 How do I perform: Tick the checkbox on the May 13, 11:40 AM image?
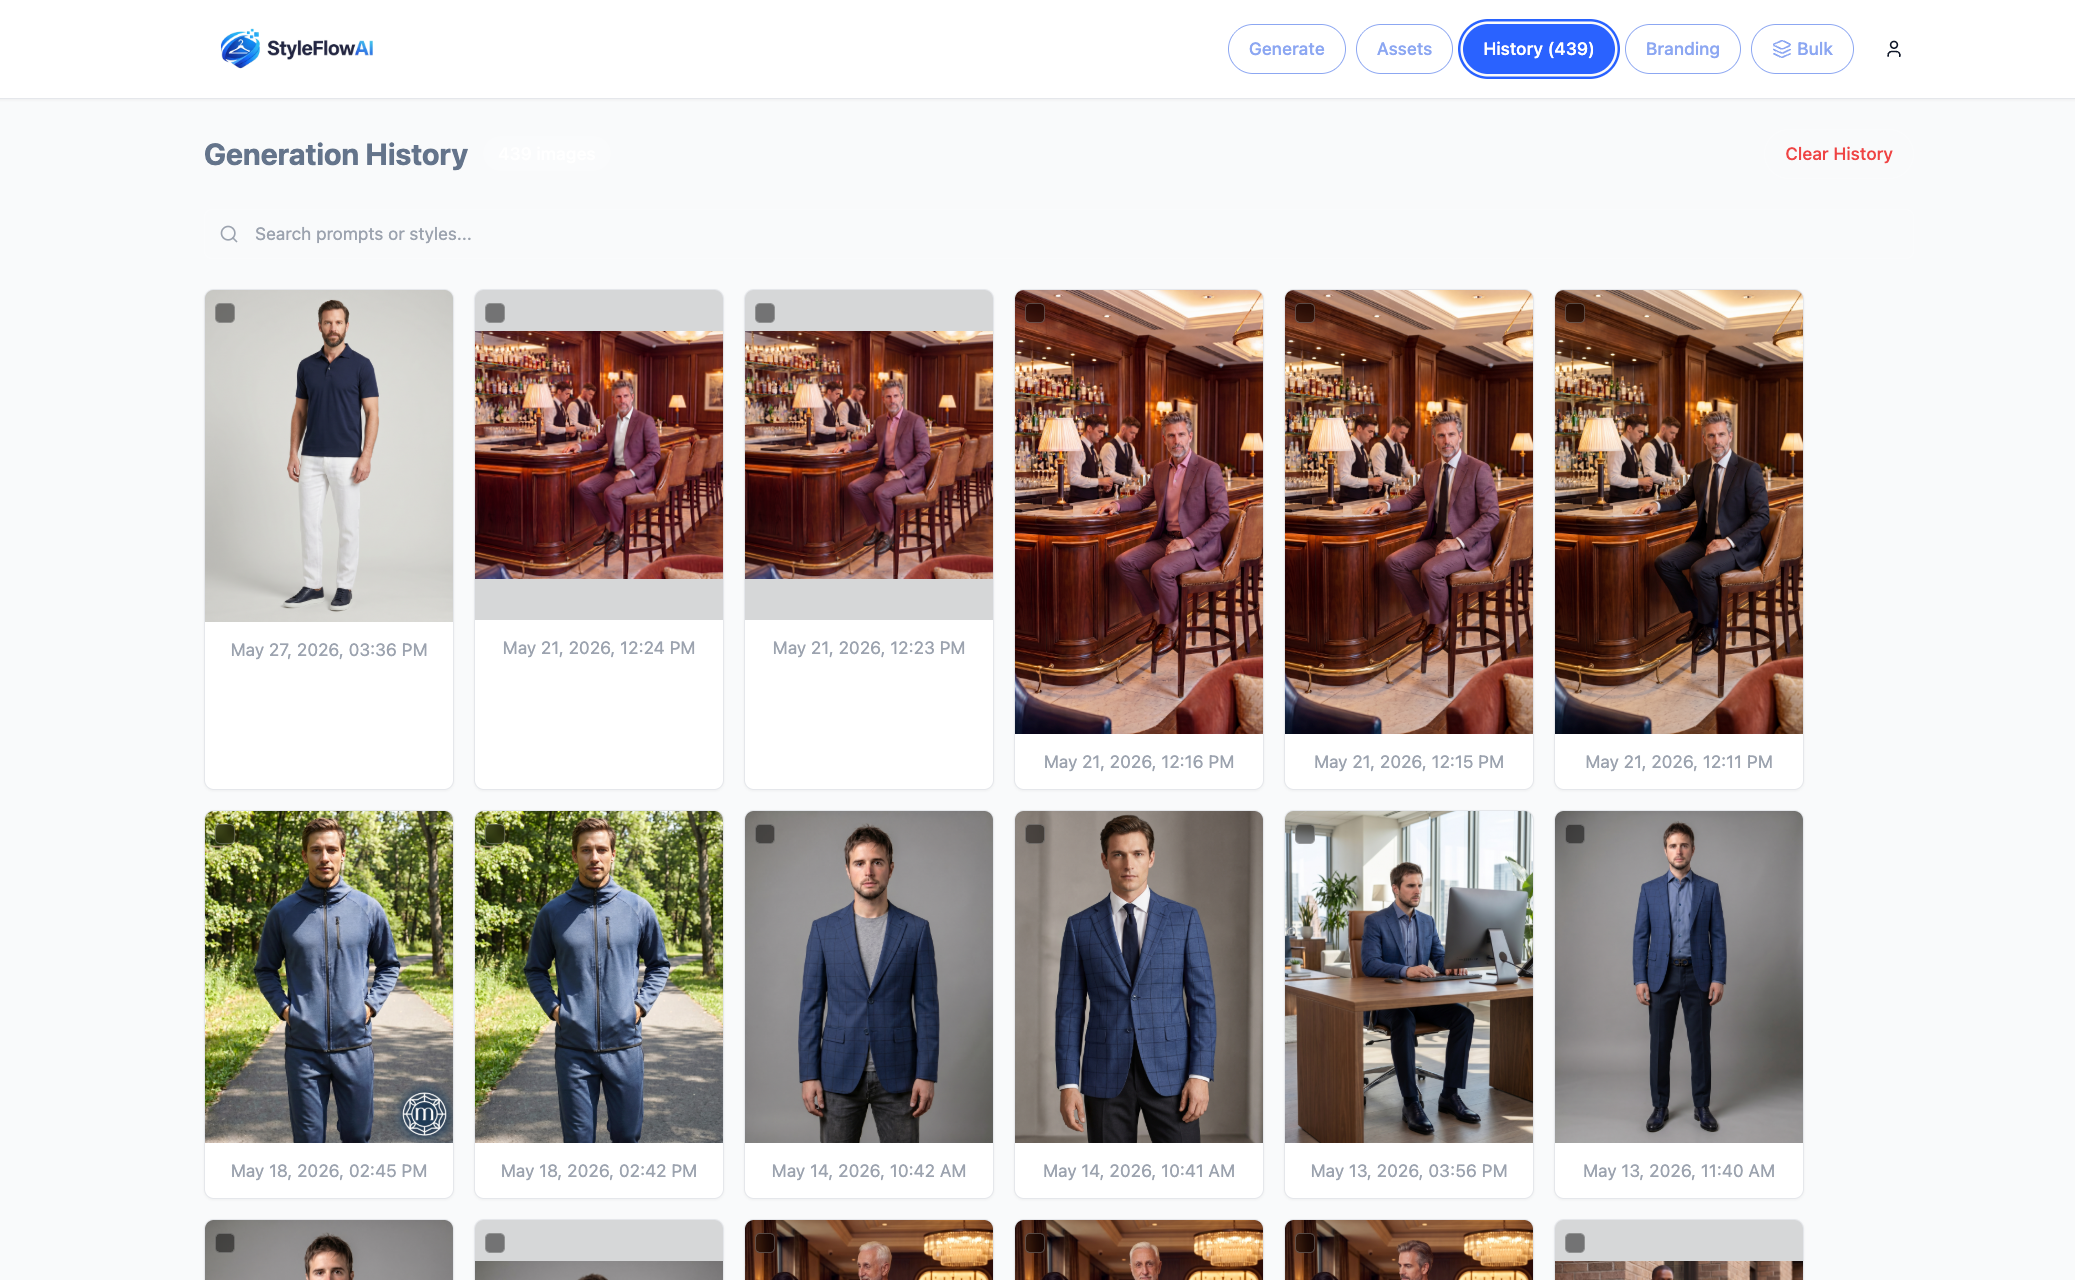pyautogui.click(x=1575, y=834)
